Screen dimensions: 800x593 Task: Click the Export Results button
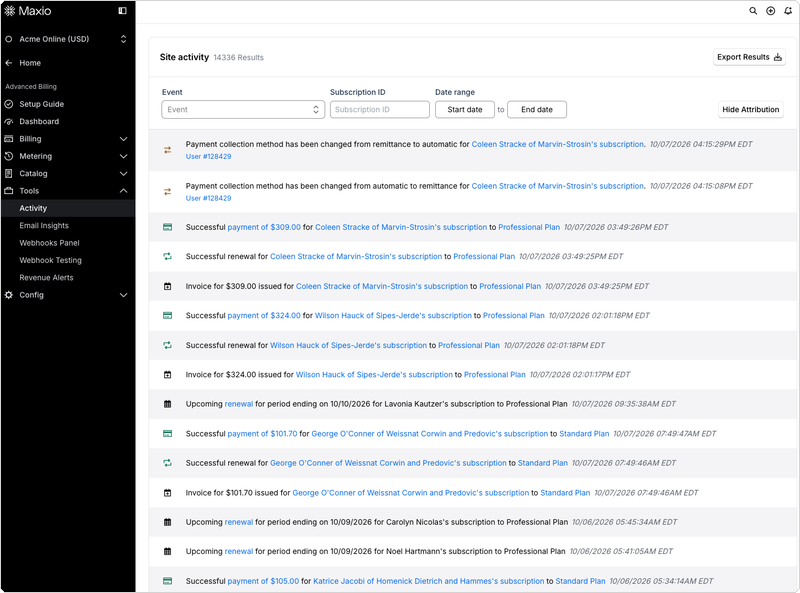tap(749, 57)
